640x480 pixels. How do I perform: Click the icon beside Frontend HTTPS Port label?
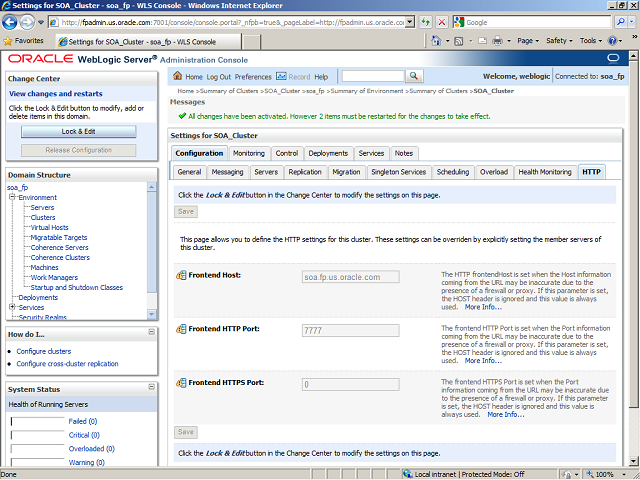pyautogui.click(x=181, y=383)
